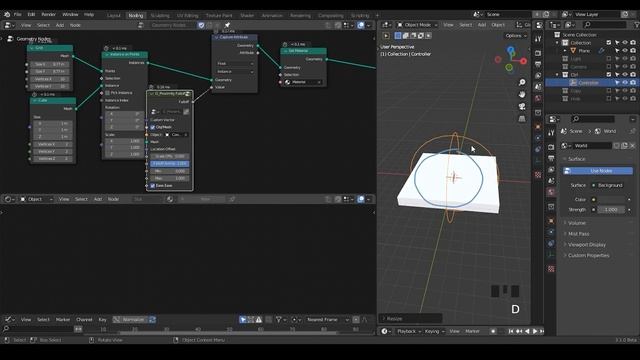
Task: Open the Object Mode dropdown
Action: (417, 25)
